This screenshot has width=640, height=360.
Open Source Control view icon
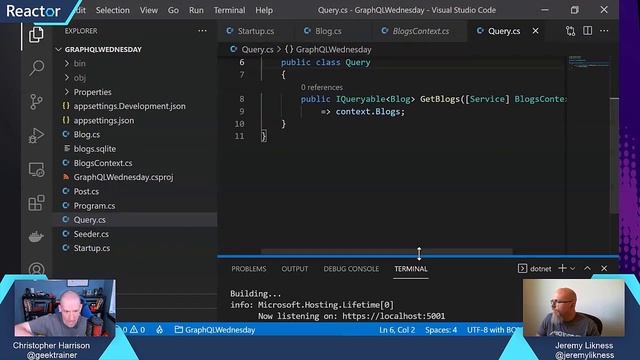(36, 102)
